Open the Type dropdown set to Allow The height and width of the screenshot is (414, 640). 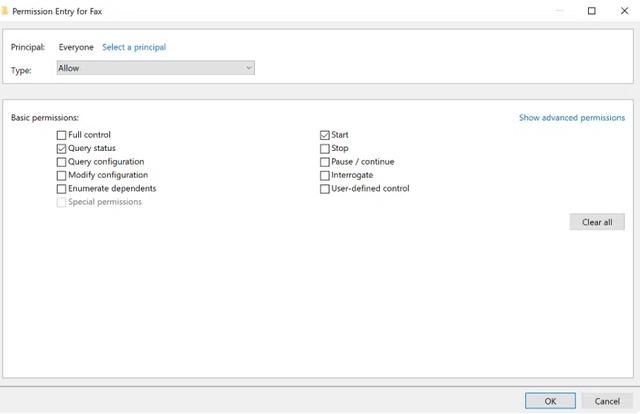155,68
